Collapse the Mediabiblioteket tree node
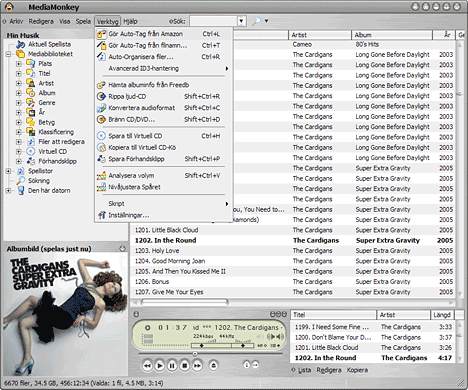Screen dimensions: 468x390 pos(8,54)
